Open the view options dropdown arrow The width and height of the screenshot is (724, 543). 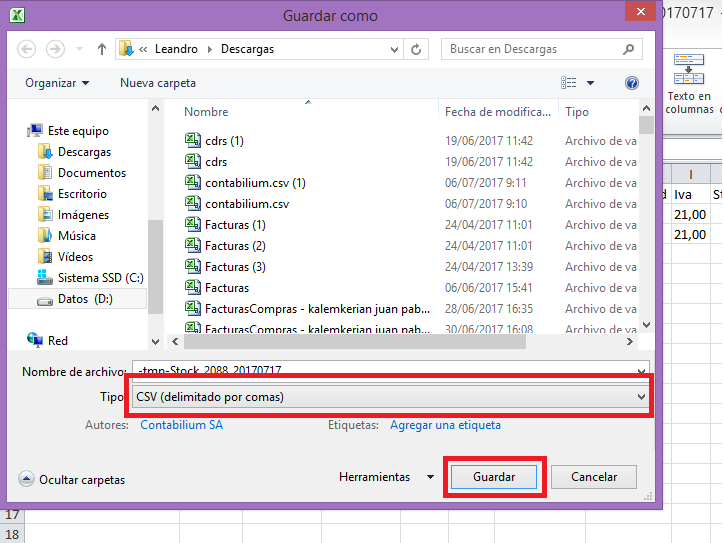click(591, 83)
